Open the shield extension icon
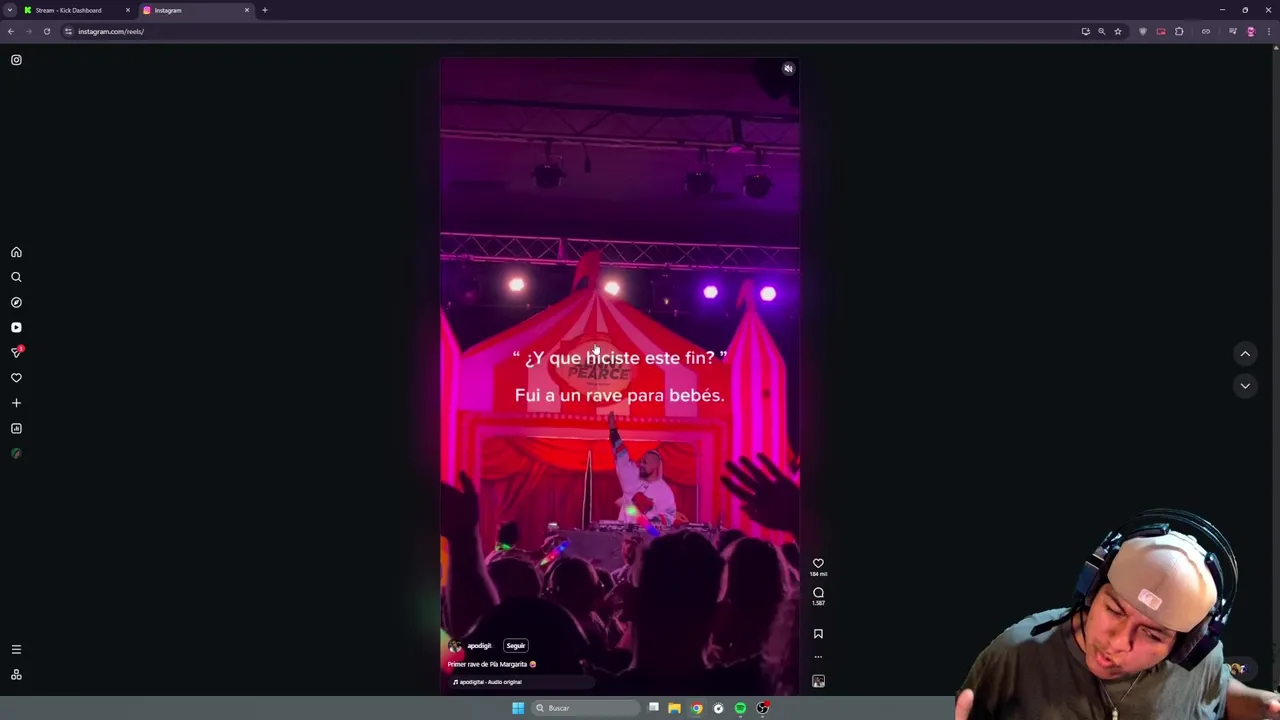 (x=1143, y=31)
